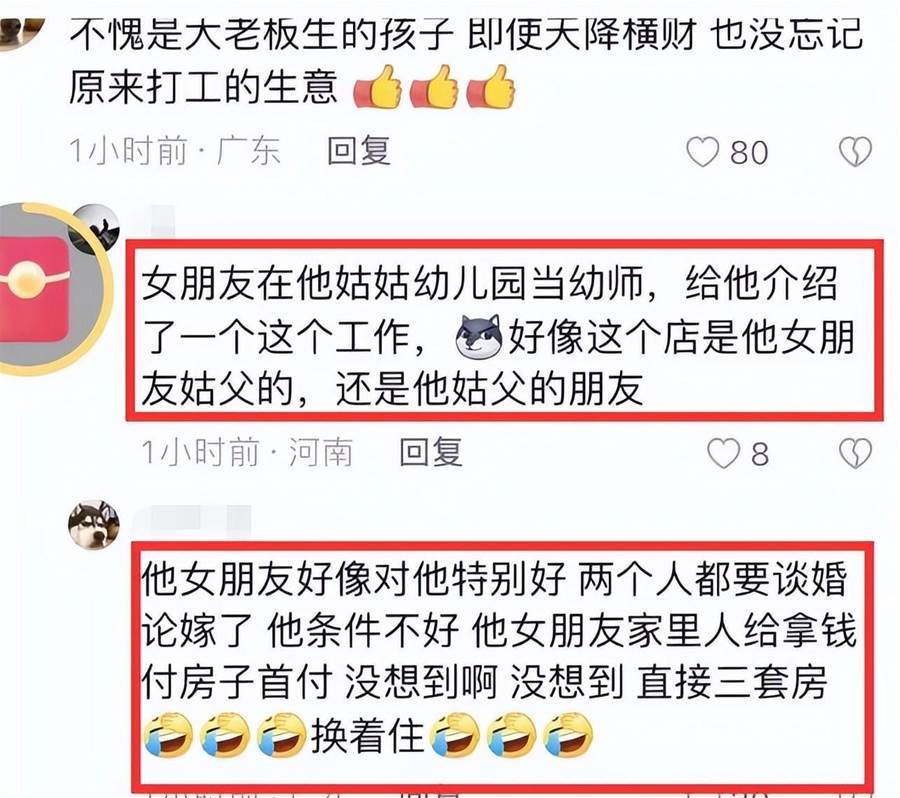Tap broken heart on the Henan comment
This screenshot has width=900, height=798.
855,454
